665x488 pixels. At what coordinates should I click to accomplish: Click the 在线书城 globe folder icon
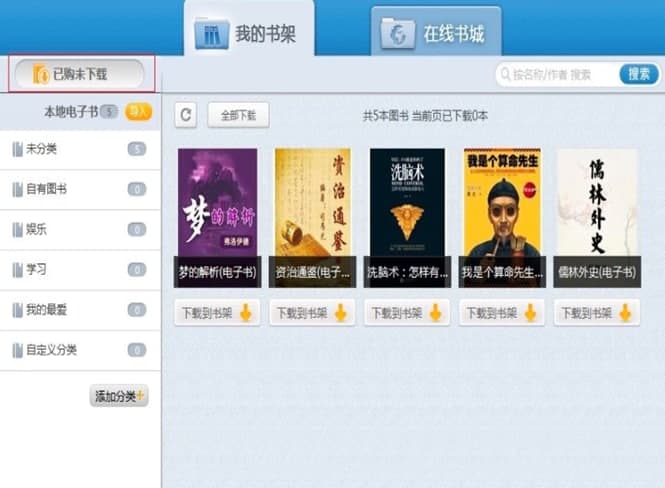(398, 33)
